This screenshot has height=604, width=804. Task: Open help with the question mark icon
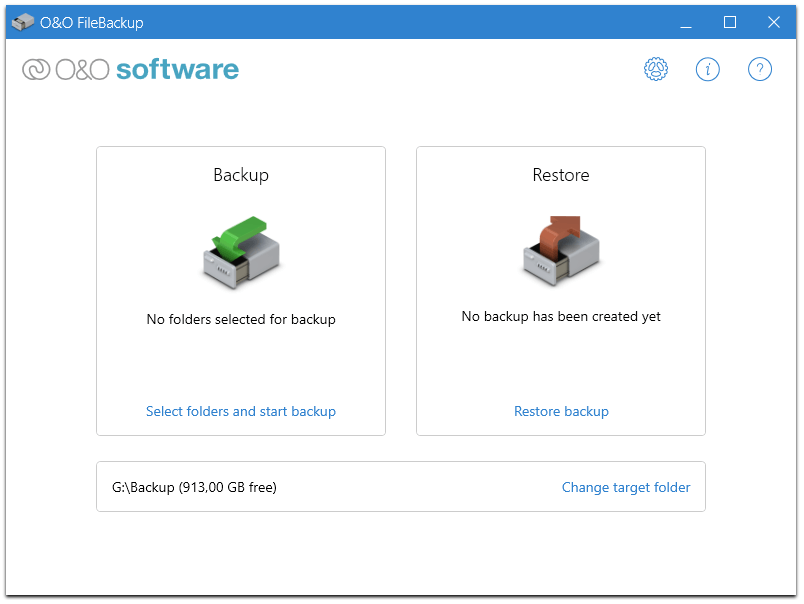[x=760, y=69]
